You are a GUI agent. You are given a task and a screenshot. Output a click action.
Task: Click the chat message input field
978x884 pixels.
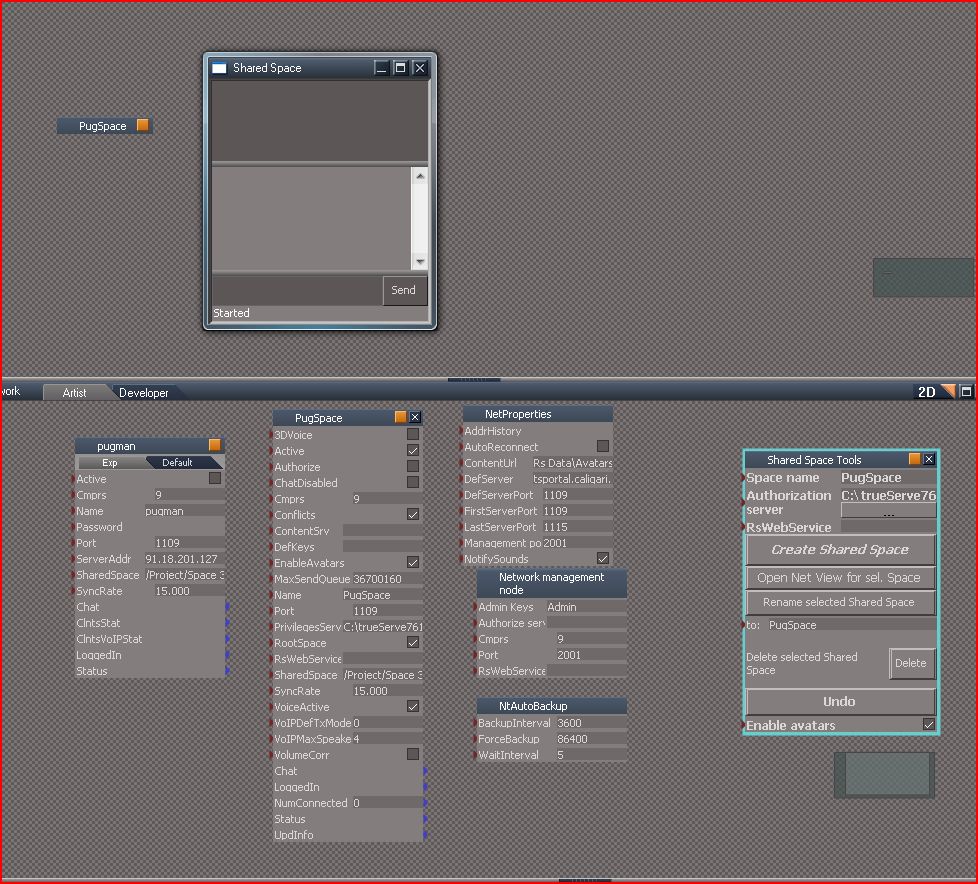297,290
